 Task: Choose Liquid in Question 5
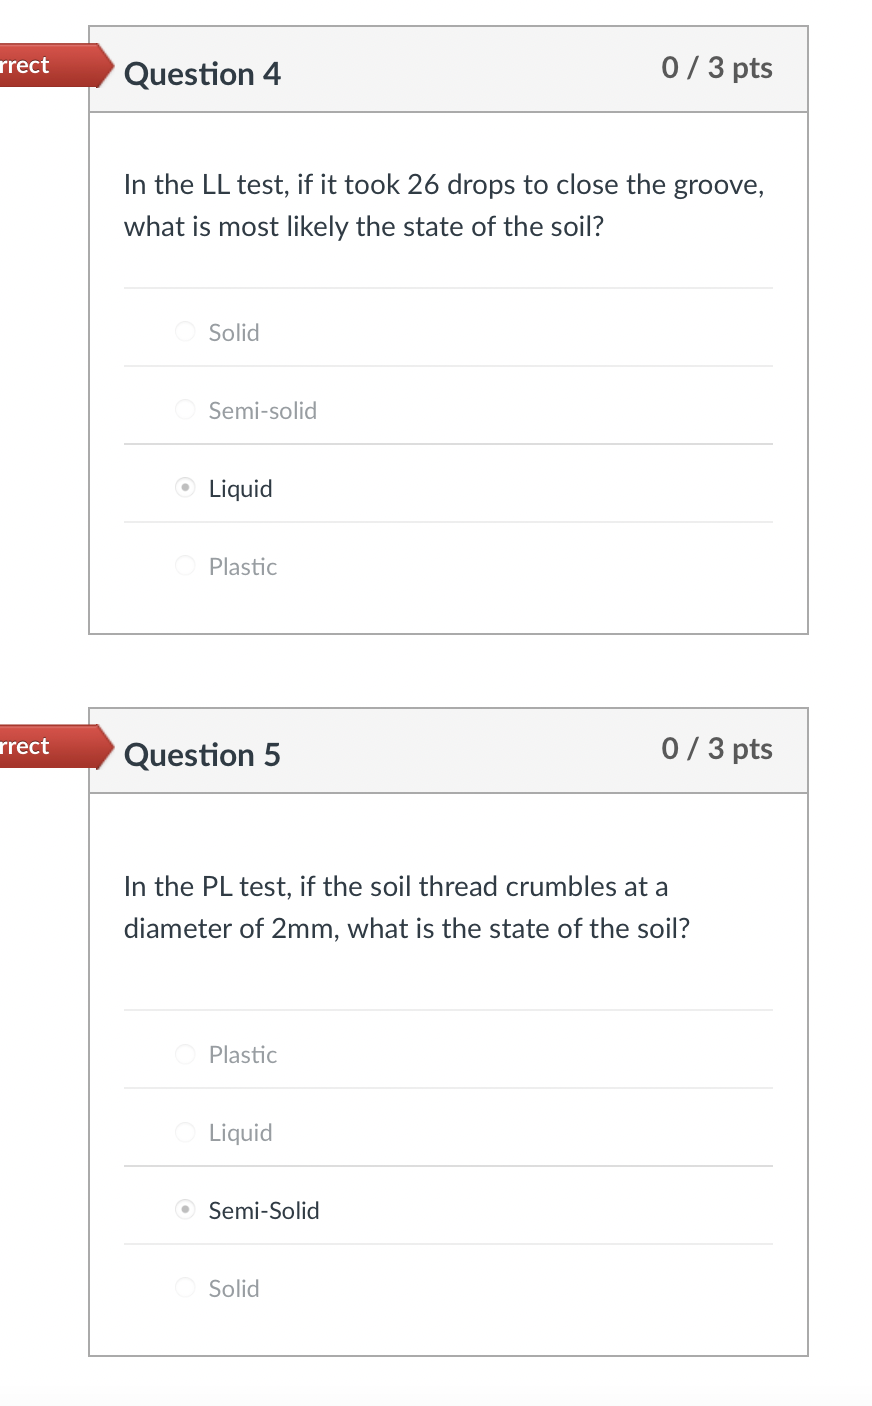pos(185,1132)
